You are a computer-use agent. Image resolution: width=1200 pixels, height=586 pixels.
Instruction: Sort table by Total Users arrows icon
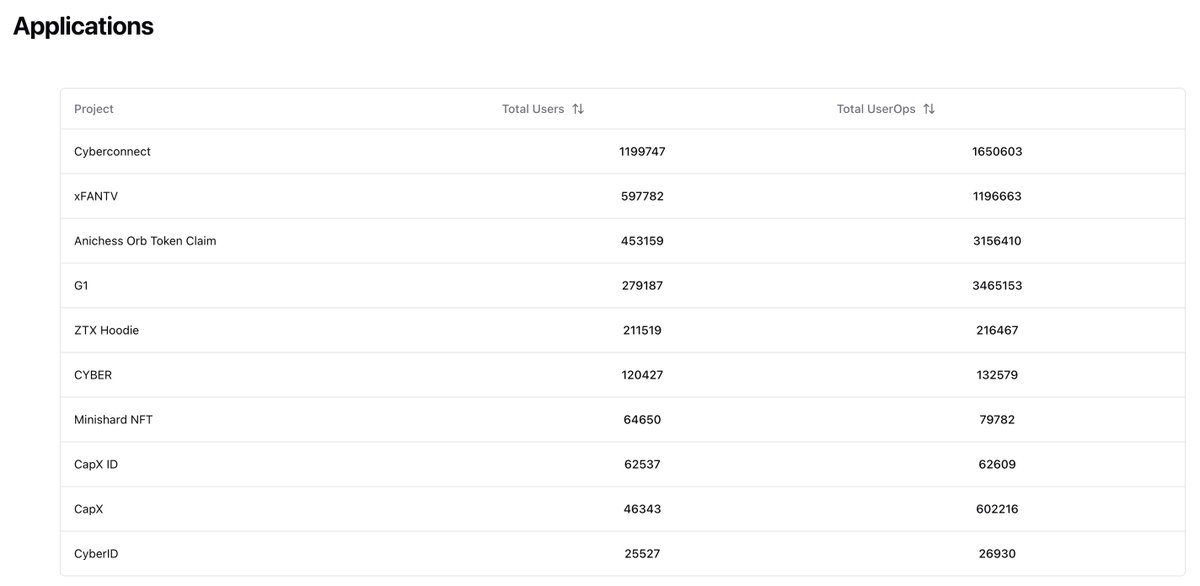click(x=578, y=109)
